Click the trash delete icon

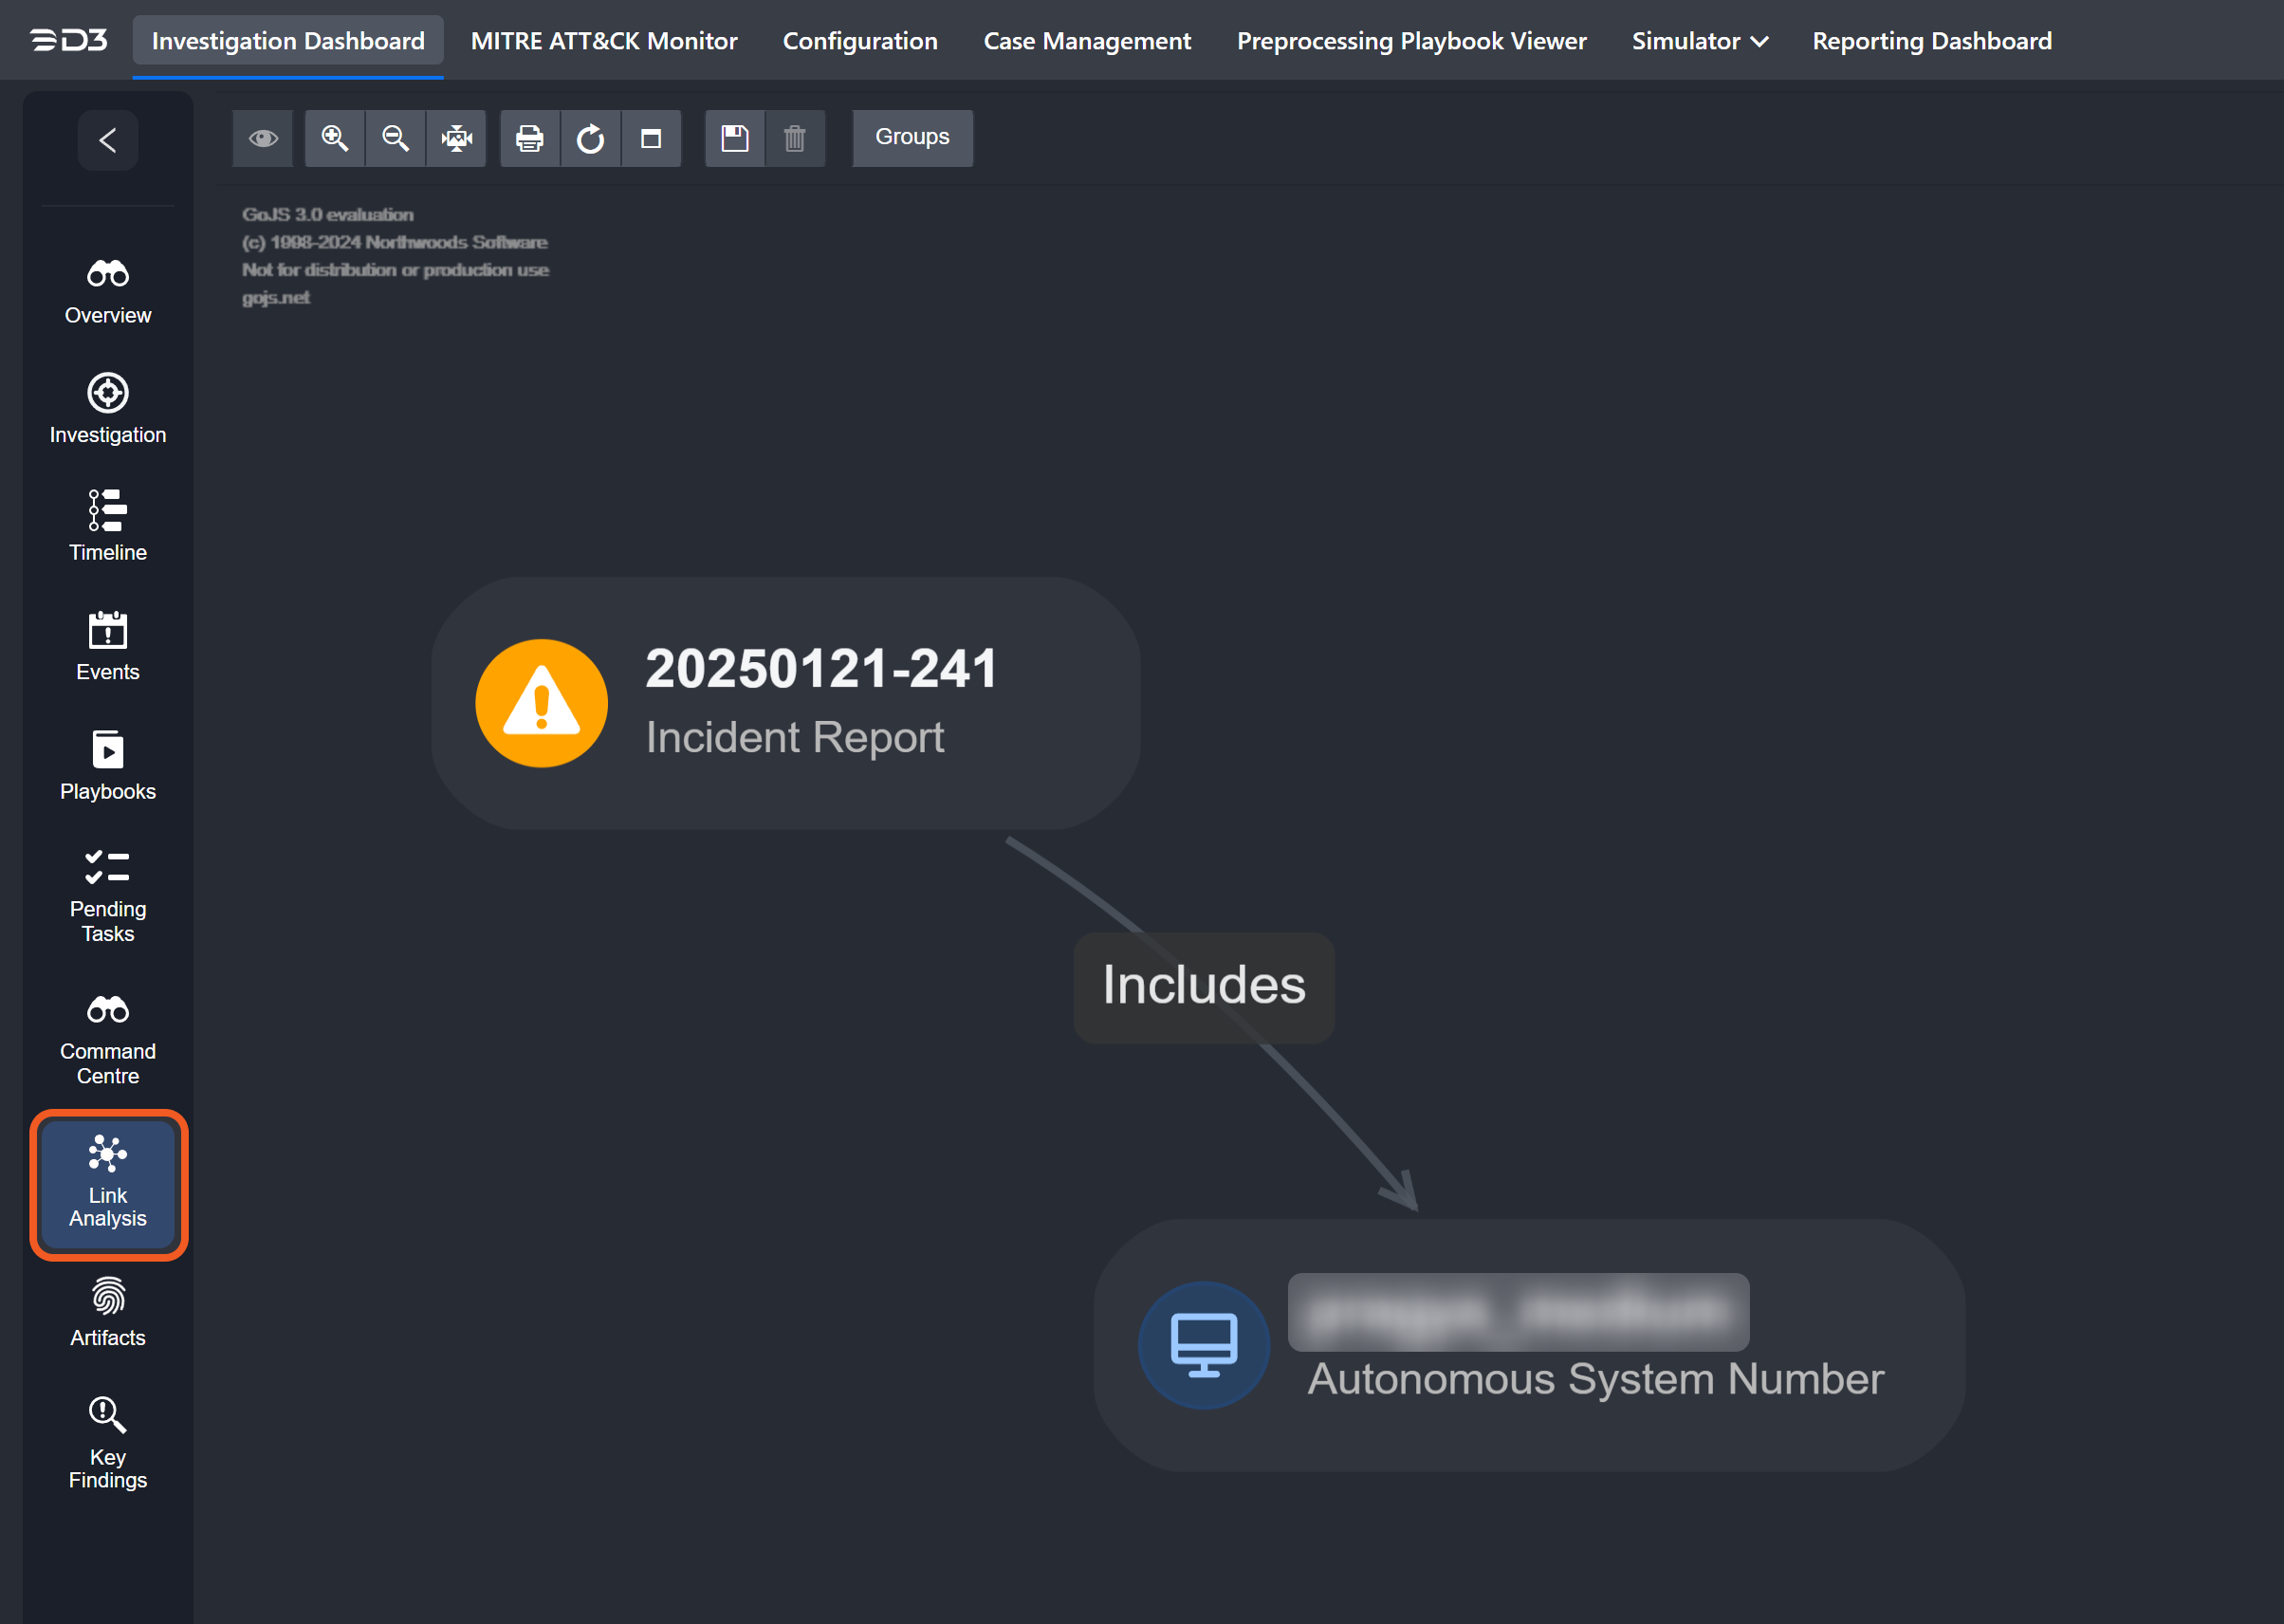pyautogui.click(x=795, y=138)
